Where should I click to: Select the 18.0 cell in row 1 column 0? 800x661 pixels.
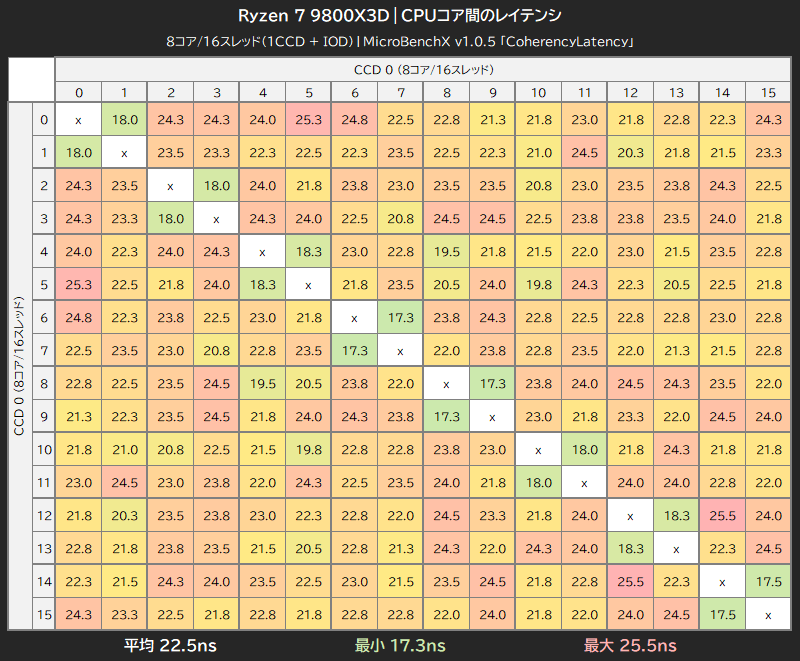[x=79, y=153]
